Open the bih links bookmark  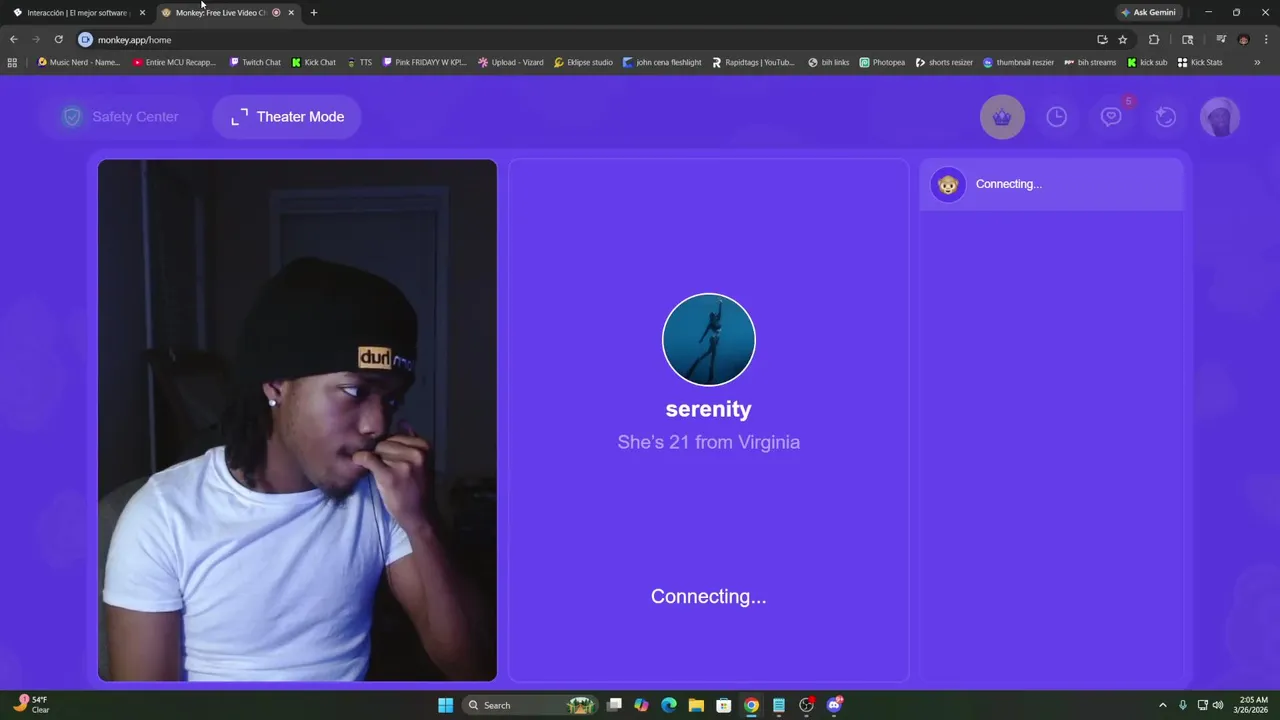[828, 62]
